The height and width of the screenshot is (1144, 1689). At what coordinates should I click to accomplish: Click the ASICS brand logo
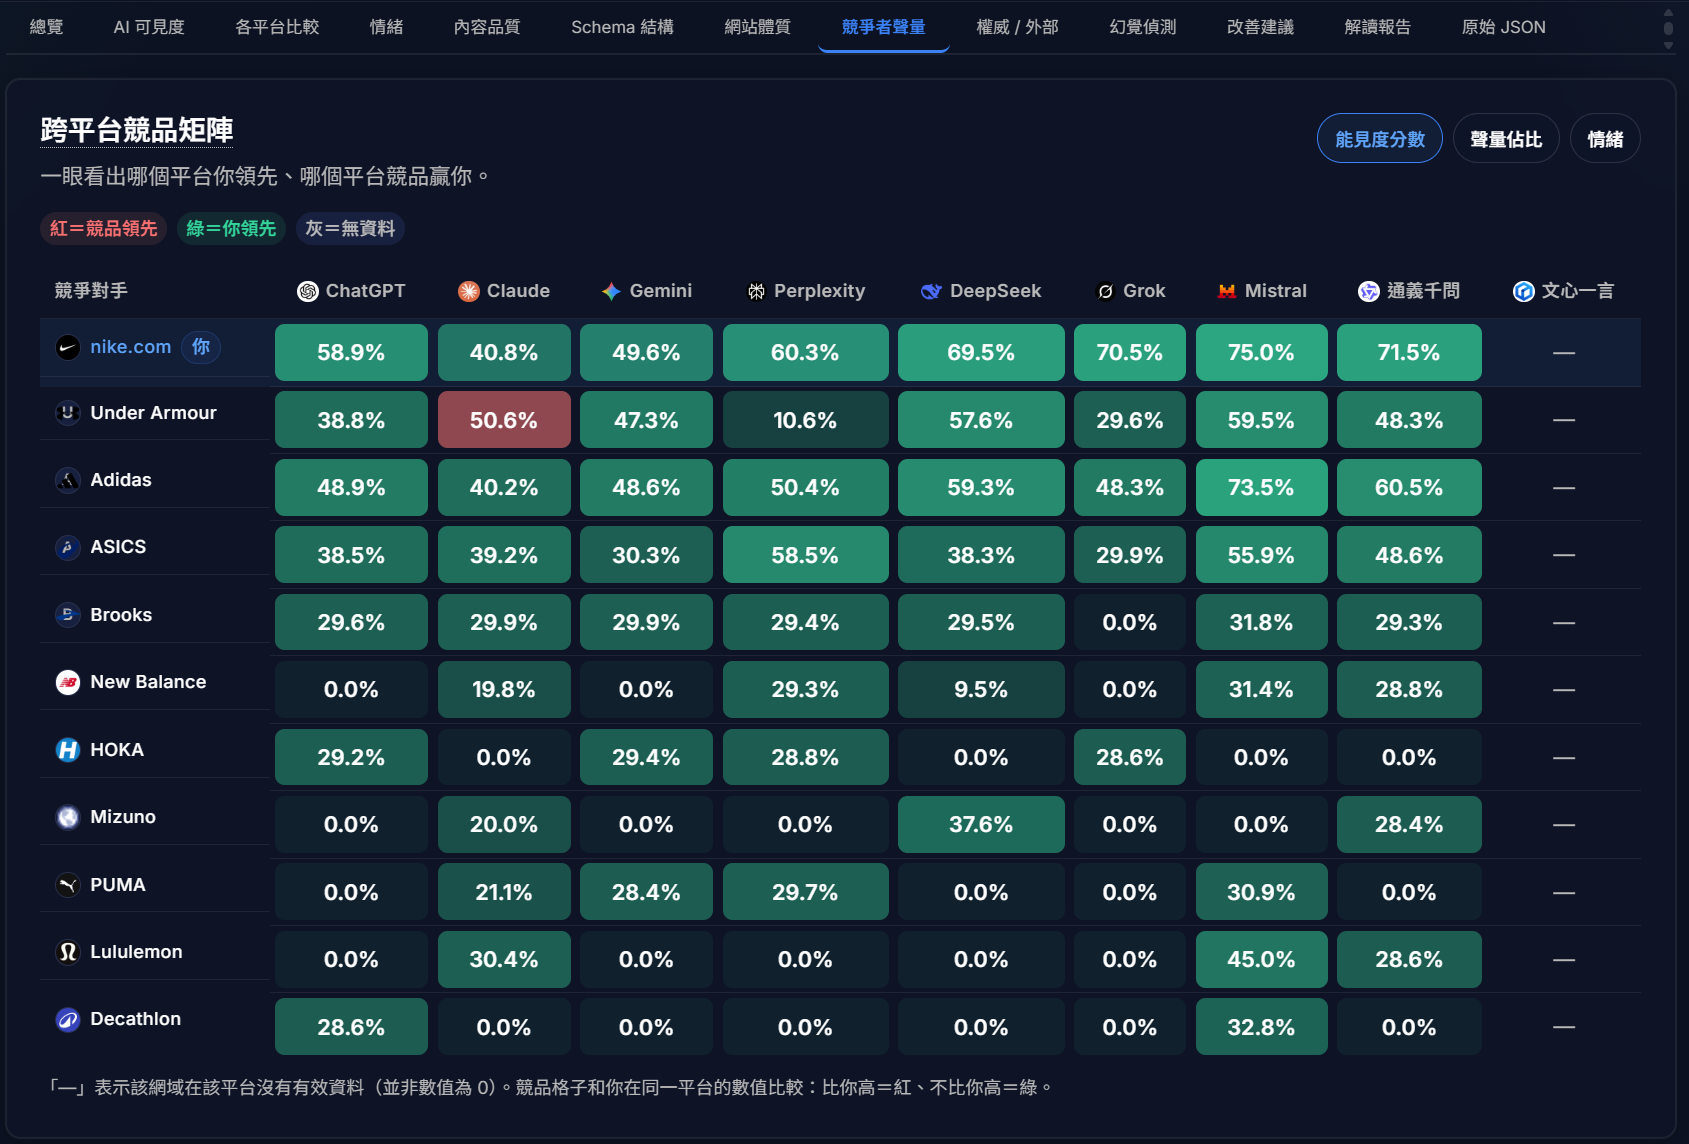point(68,547)
